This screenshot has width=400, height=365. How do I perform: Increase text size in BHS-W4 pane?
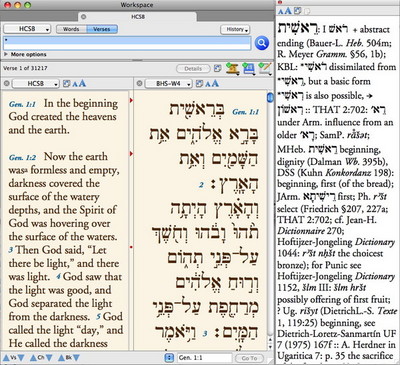pos(215,83)
